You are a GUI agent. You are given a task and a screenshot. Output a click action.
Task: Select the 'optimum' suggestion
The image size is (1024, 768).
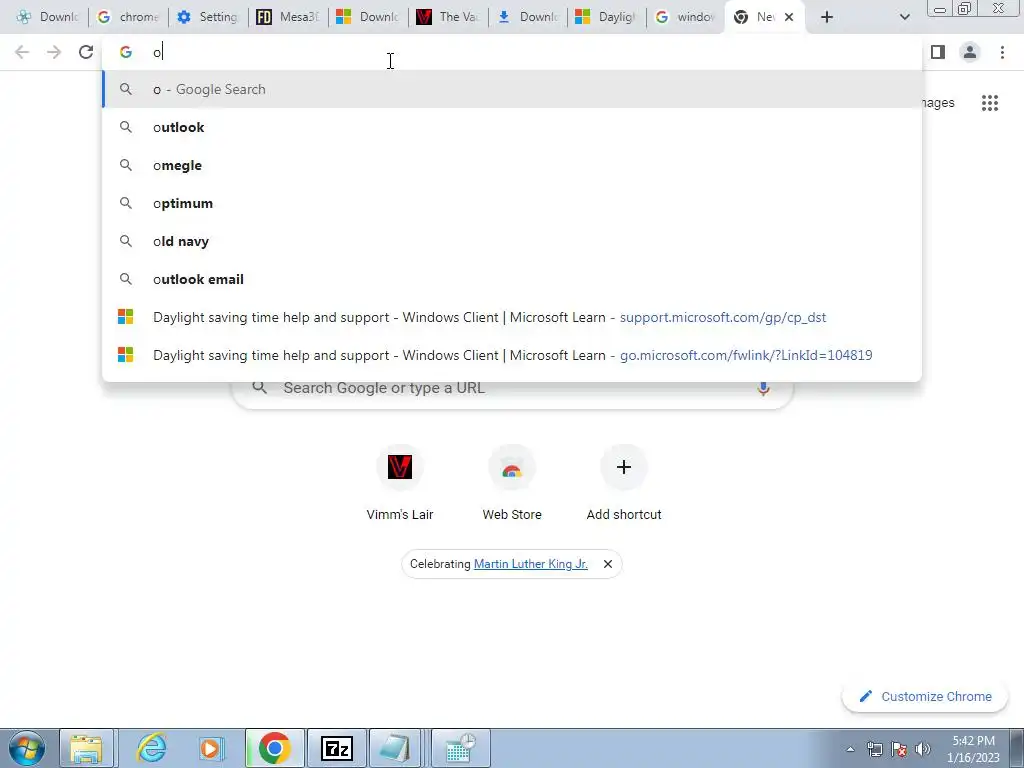pos(512,203)
